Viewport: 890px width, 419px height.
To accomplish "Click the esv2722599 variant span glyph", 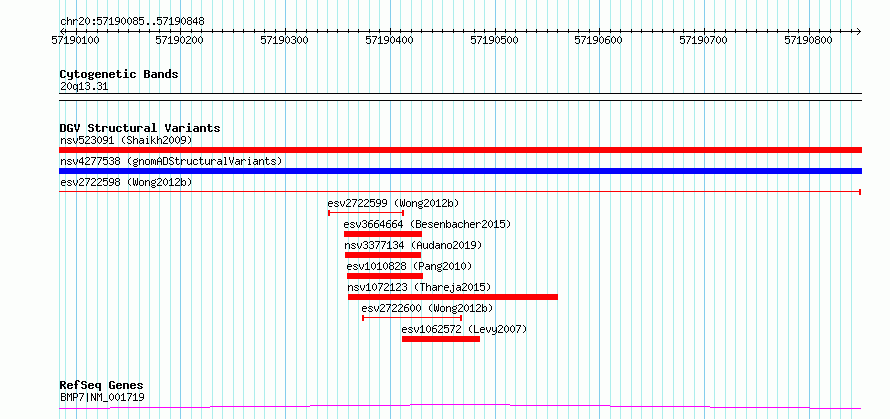I will pyautogui.click(x=366, y=213).
